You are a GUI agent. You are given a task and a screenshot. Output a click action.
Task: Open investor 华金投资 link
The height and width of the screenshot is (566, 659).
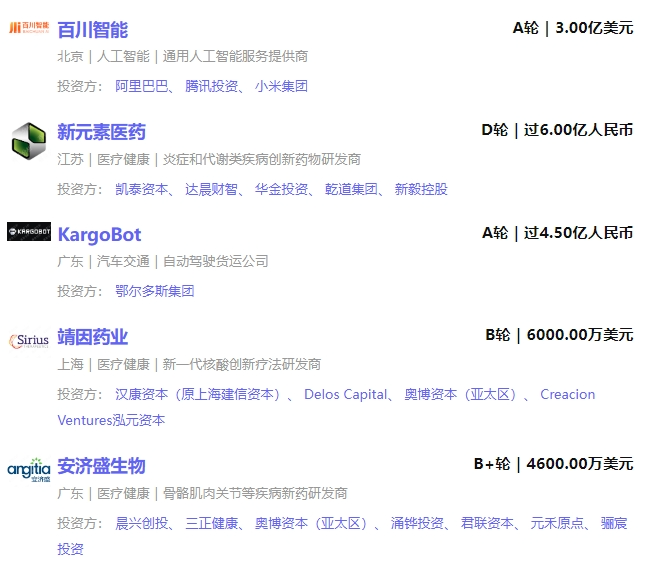click(x=282, y=189)
